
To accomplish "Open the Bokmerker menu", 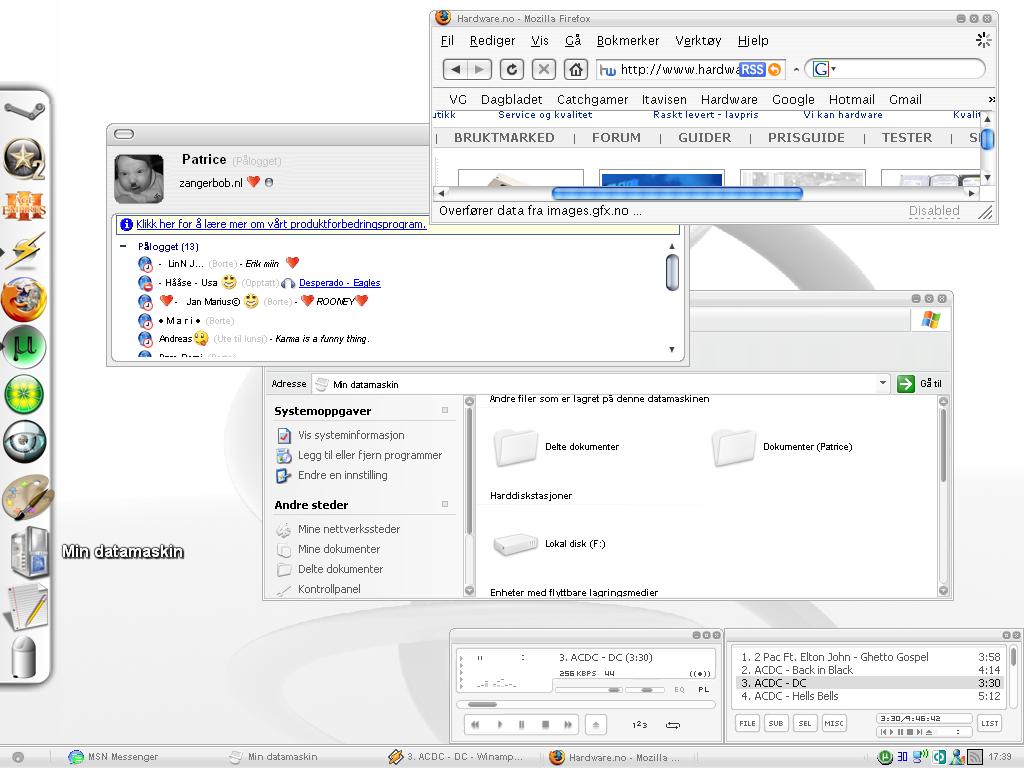I will 628,40.
